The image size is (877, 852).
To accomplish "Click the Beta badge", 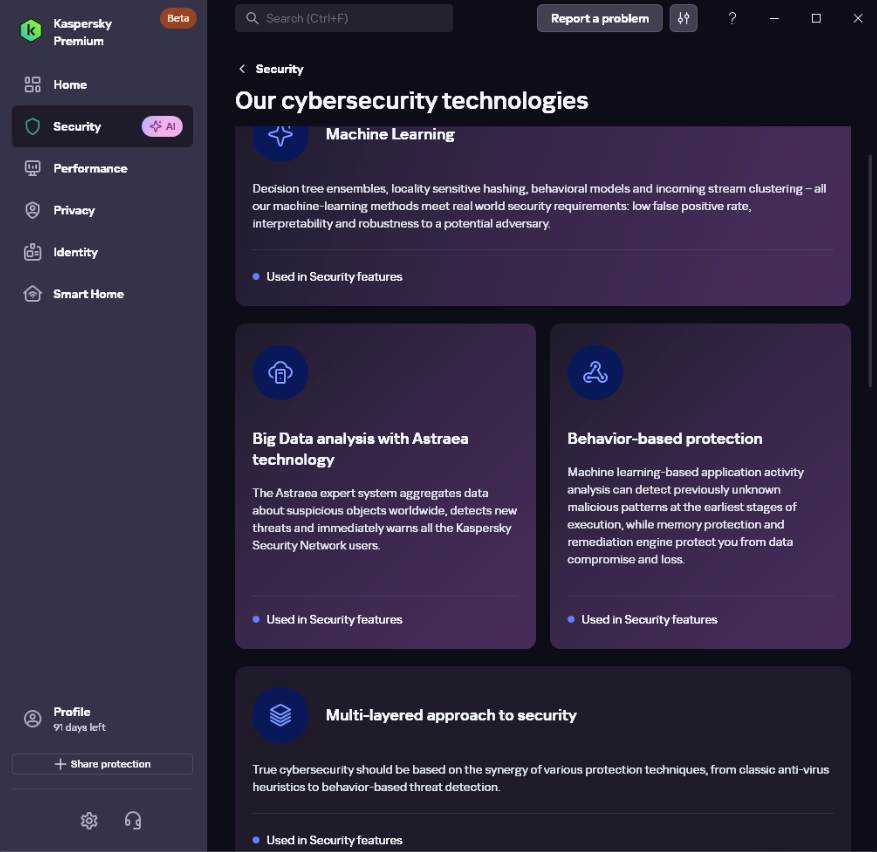I will point(178,18).
